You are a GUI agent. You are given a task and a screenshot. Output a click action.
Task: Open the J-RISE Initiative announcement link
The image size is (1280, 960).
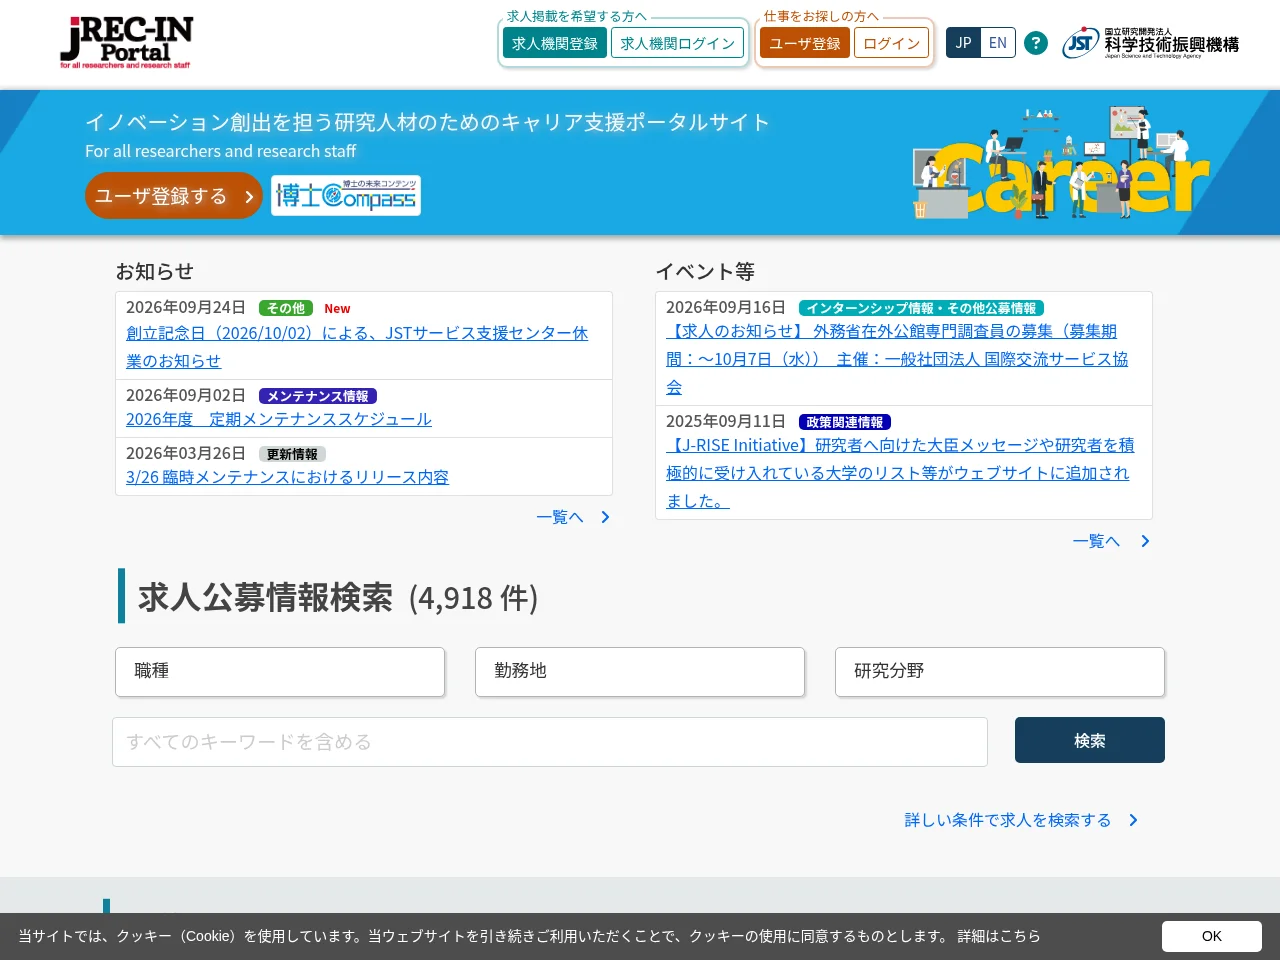(x=900, y=473)
